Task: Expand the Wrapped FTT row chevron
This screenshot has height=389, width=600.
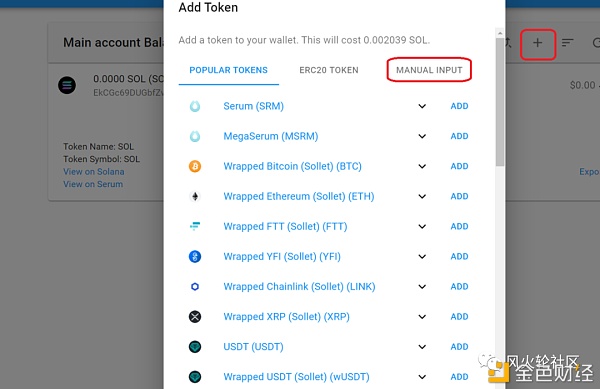Action: [x=422, y=226]
